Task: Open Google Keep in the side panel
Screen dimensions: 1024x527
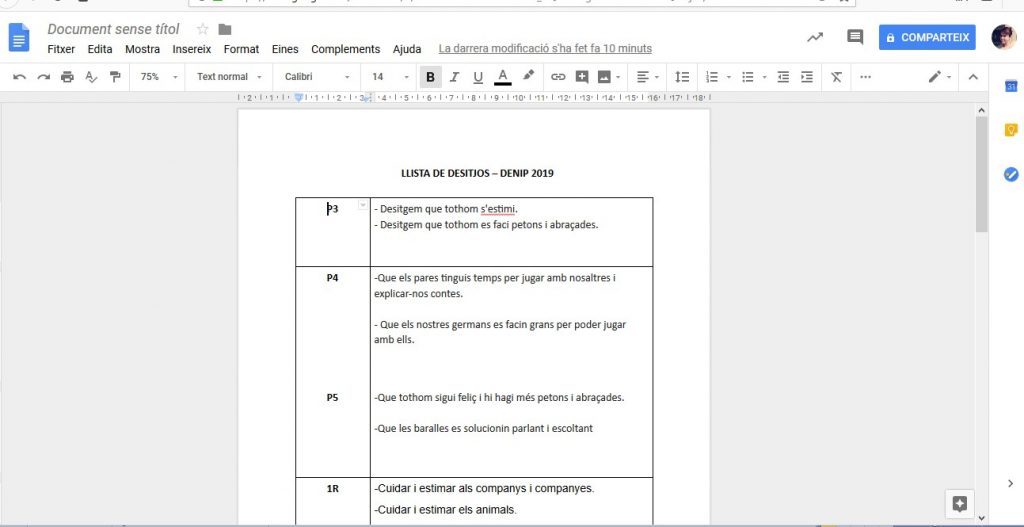Action: pyautogui.click(x=1010, y=130)
